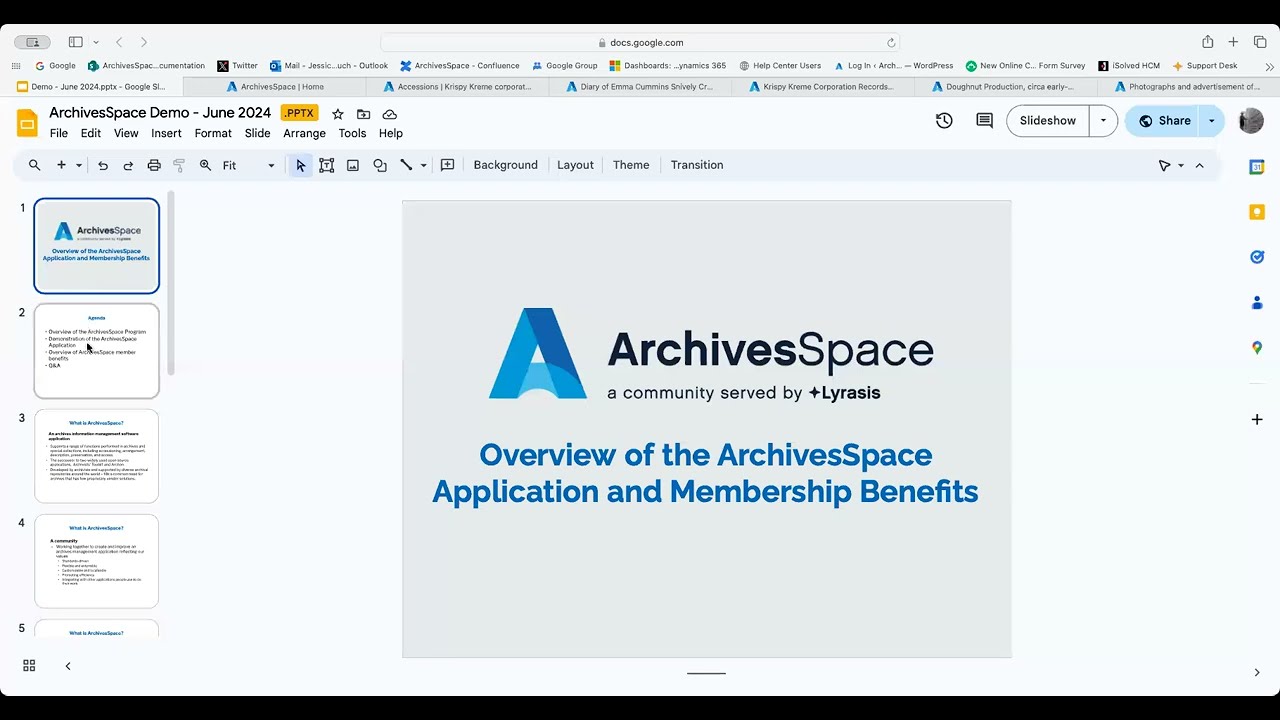
Task: Click the pointer mode icon in toolbar
Action: click(x=1164, y=165)
